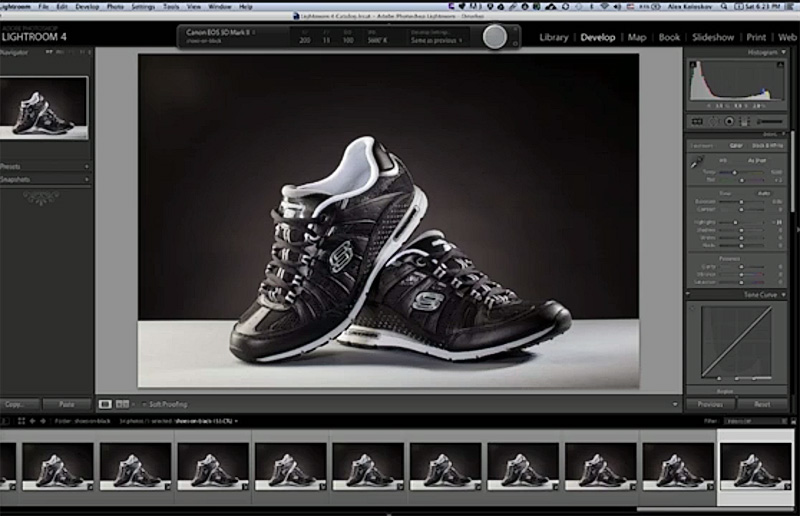The image size is (800, 516).
Task: Select the Adjustment Brush tool icon
Action: coord(769,121)
